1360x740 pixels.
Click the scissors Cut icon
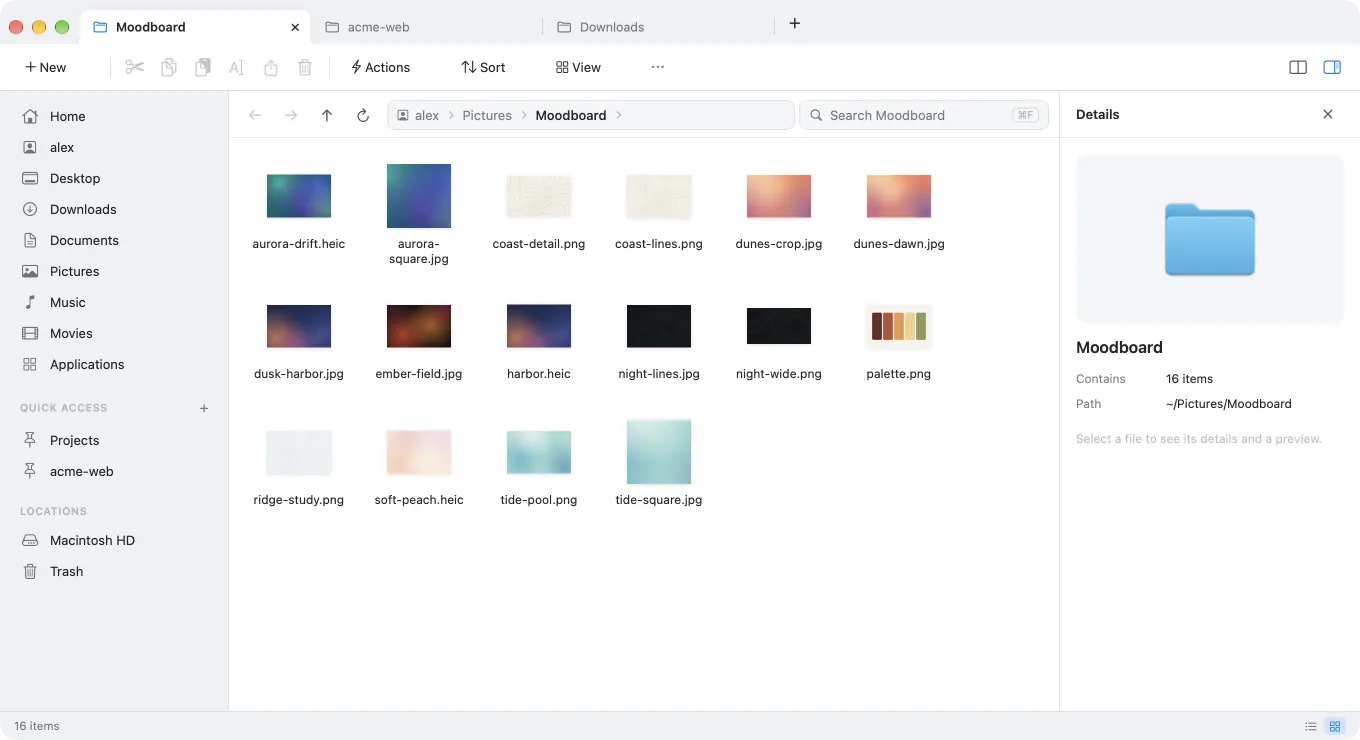point(135,67)
